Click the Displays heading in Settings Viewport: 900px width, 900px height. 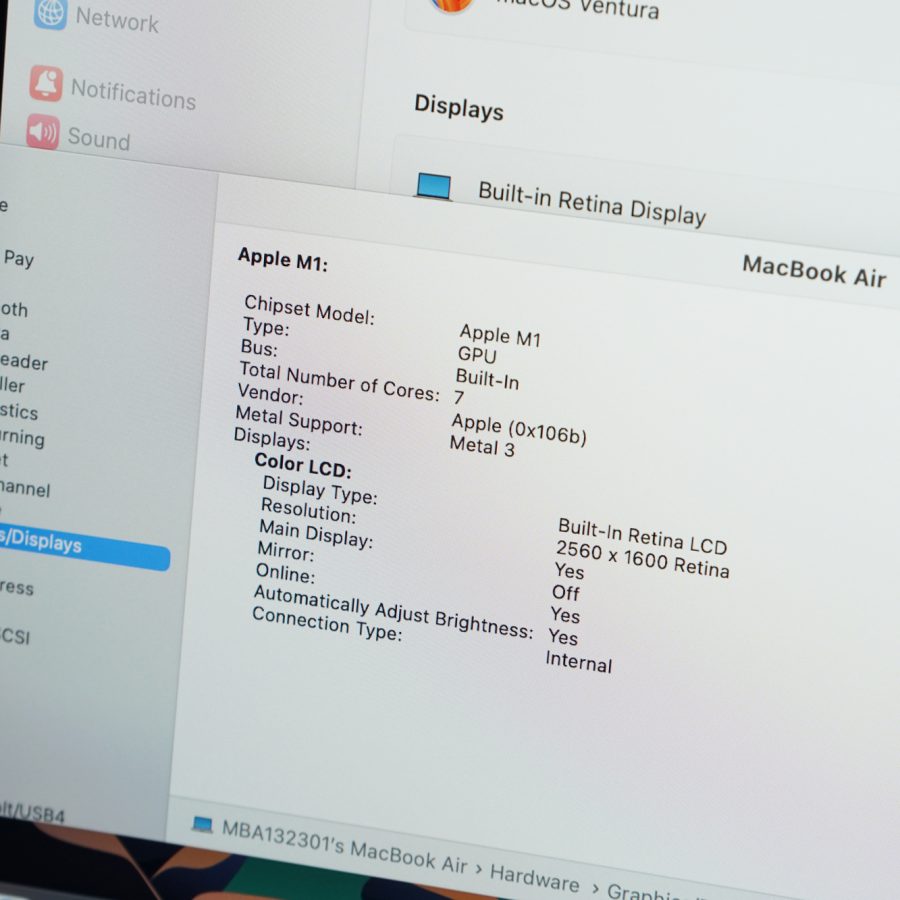pyautogui.click(x=459, y=107)
